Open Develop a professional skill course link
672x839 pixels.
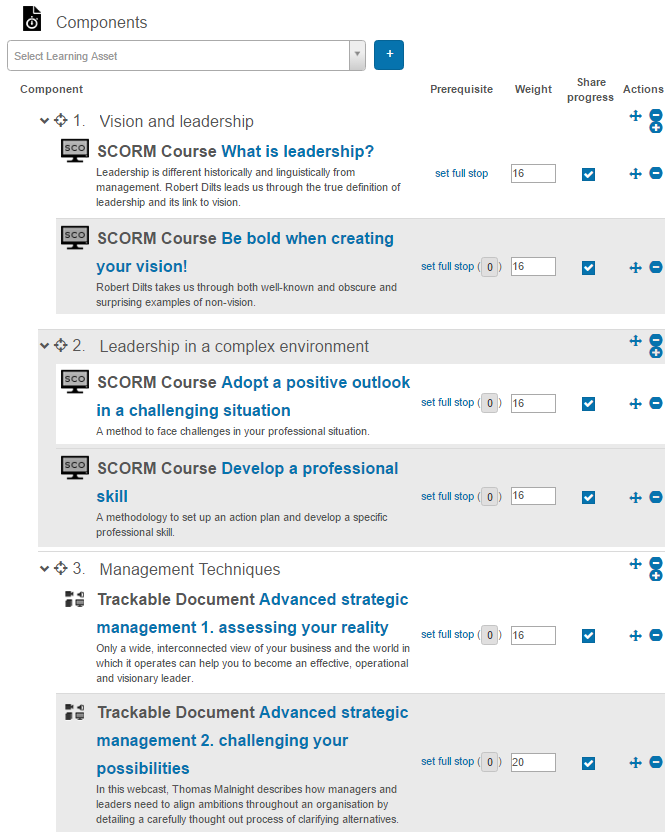[x=247, y=482]
